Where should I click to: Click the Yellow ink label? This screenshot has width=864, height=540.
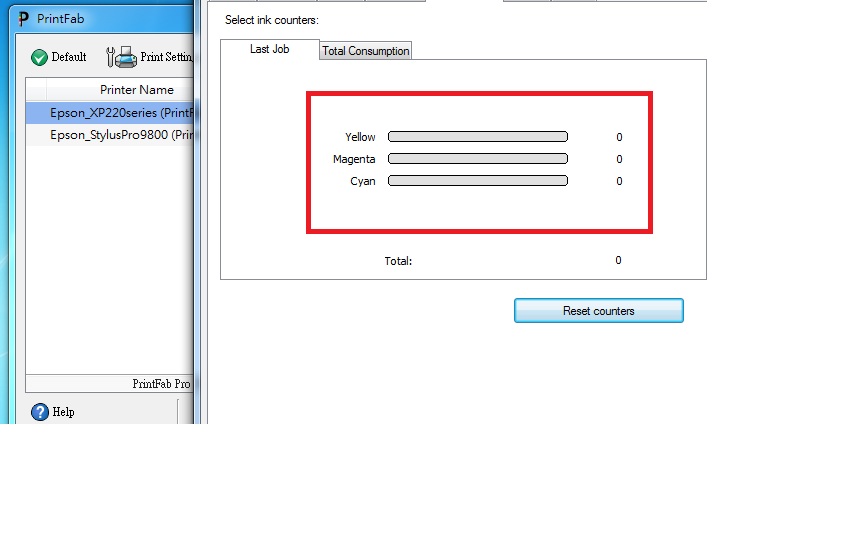pyautogui.click(x=360, y=137)
